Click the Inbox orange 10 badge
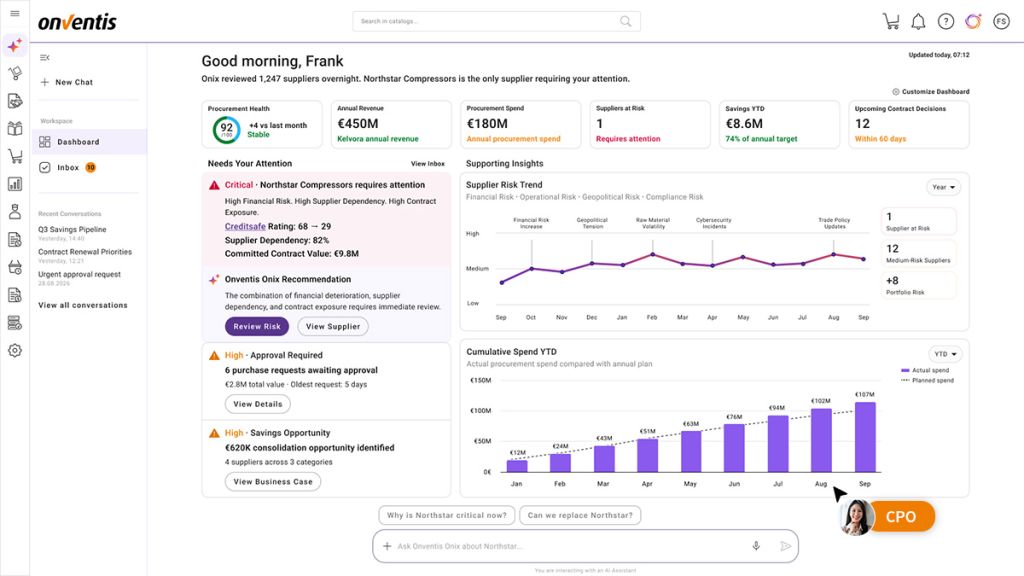1024x576 pixels. click(91, 168)
